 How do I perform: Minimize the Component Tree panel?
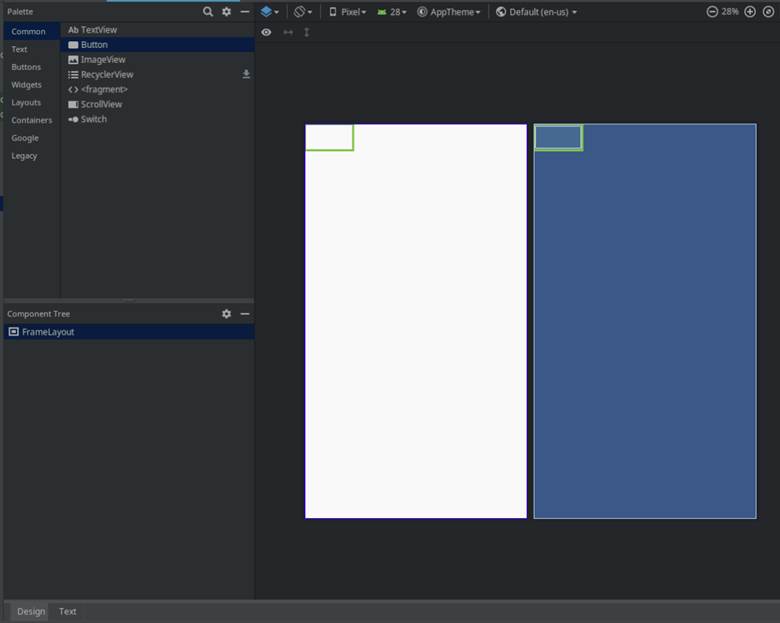pyautogui.click(x=245, y=313)
